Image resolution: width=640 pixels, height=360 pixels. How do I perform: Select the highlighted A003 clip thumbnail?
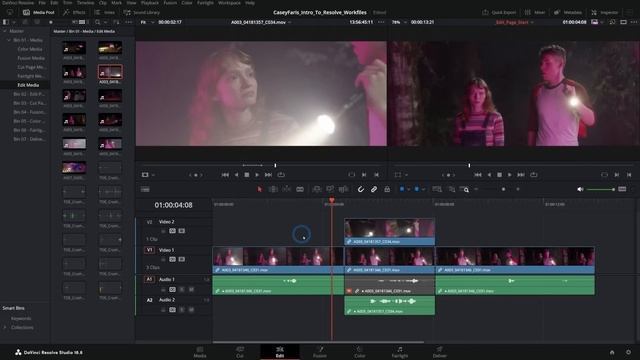(110, 72)
